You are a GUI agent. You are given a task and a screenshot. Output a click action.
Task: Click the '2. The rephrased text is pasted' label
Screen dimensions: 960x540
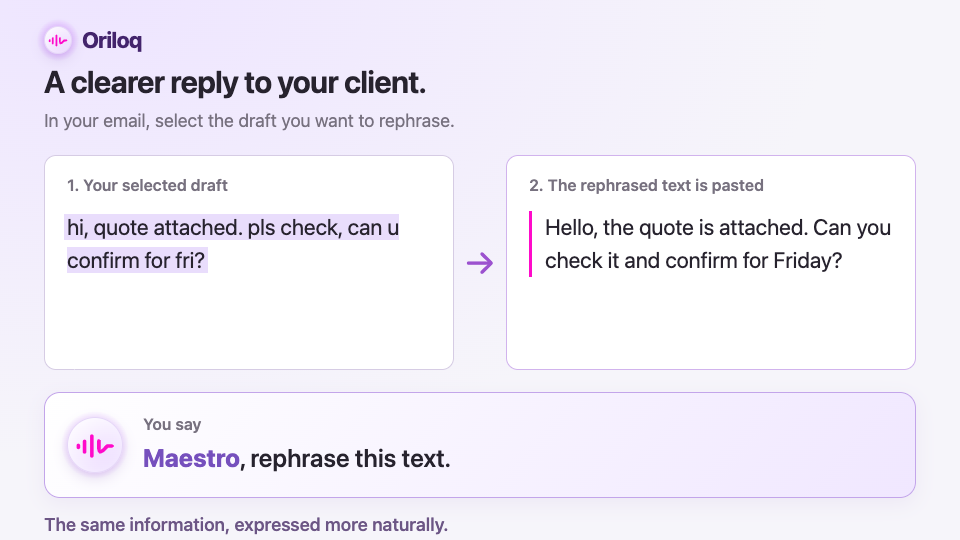pos(646,186)
